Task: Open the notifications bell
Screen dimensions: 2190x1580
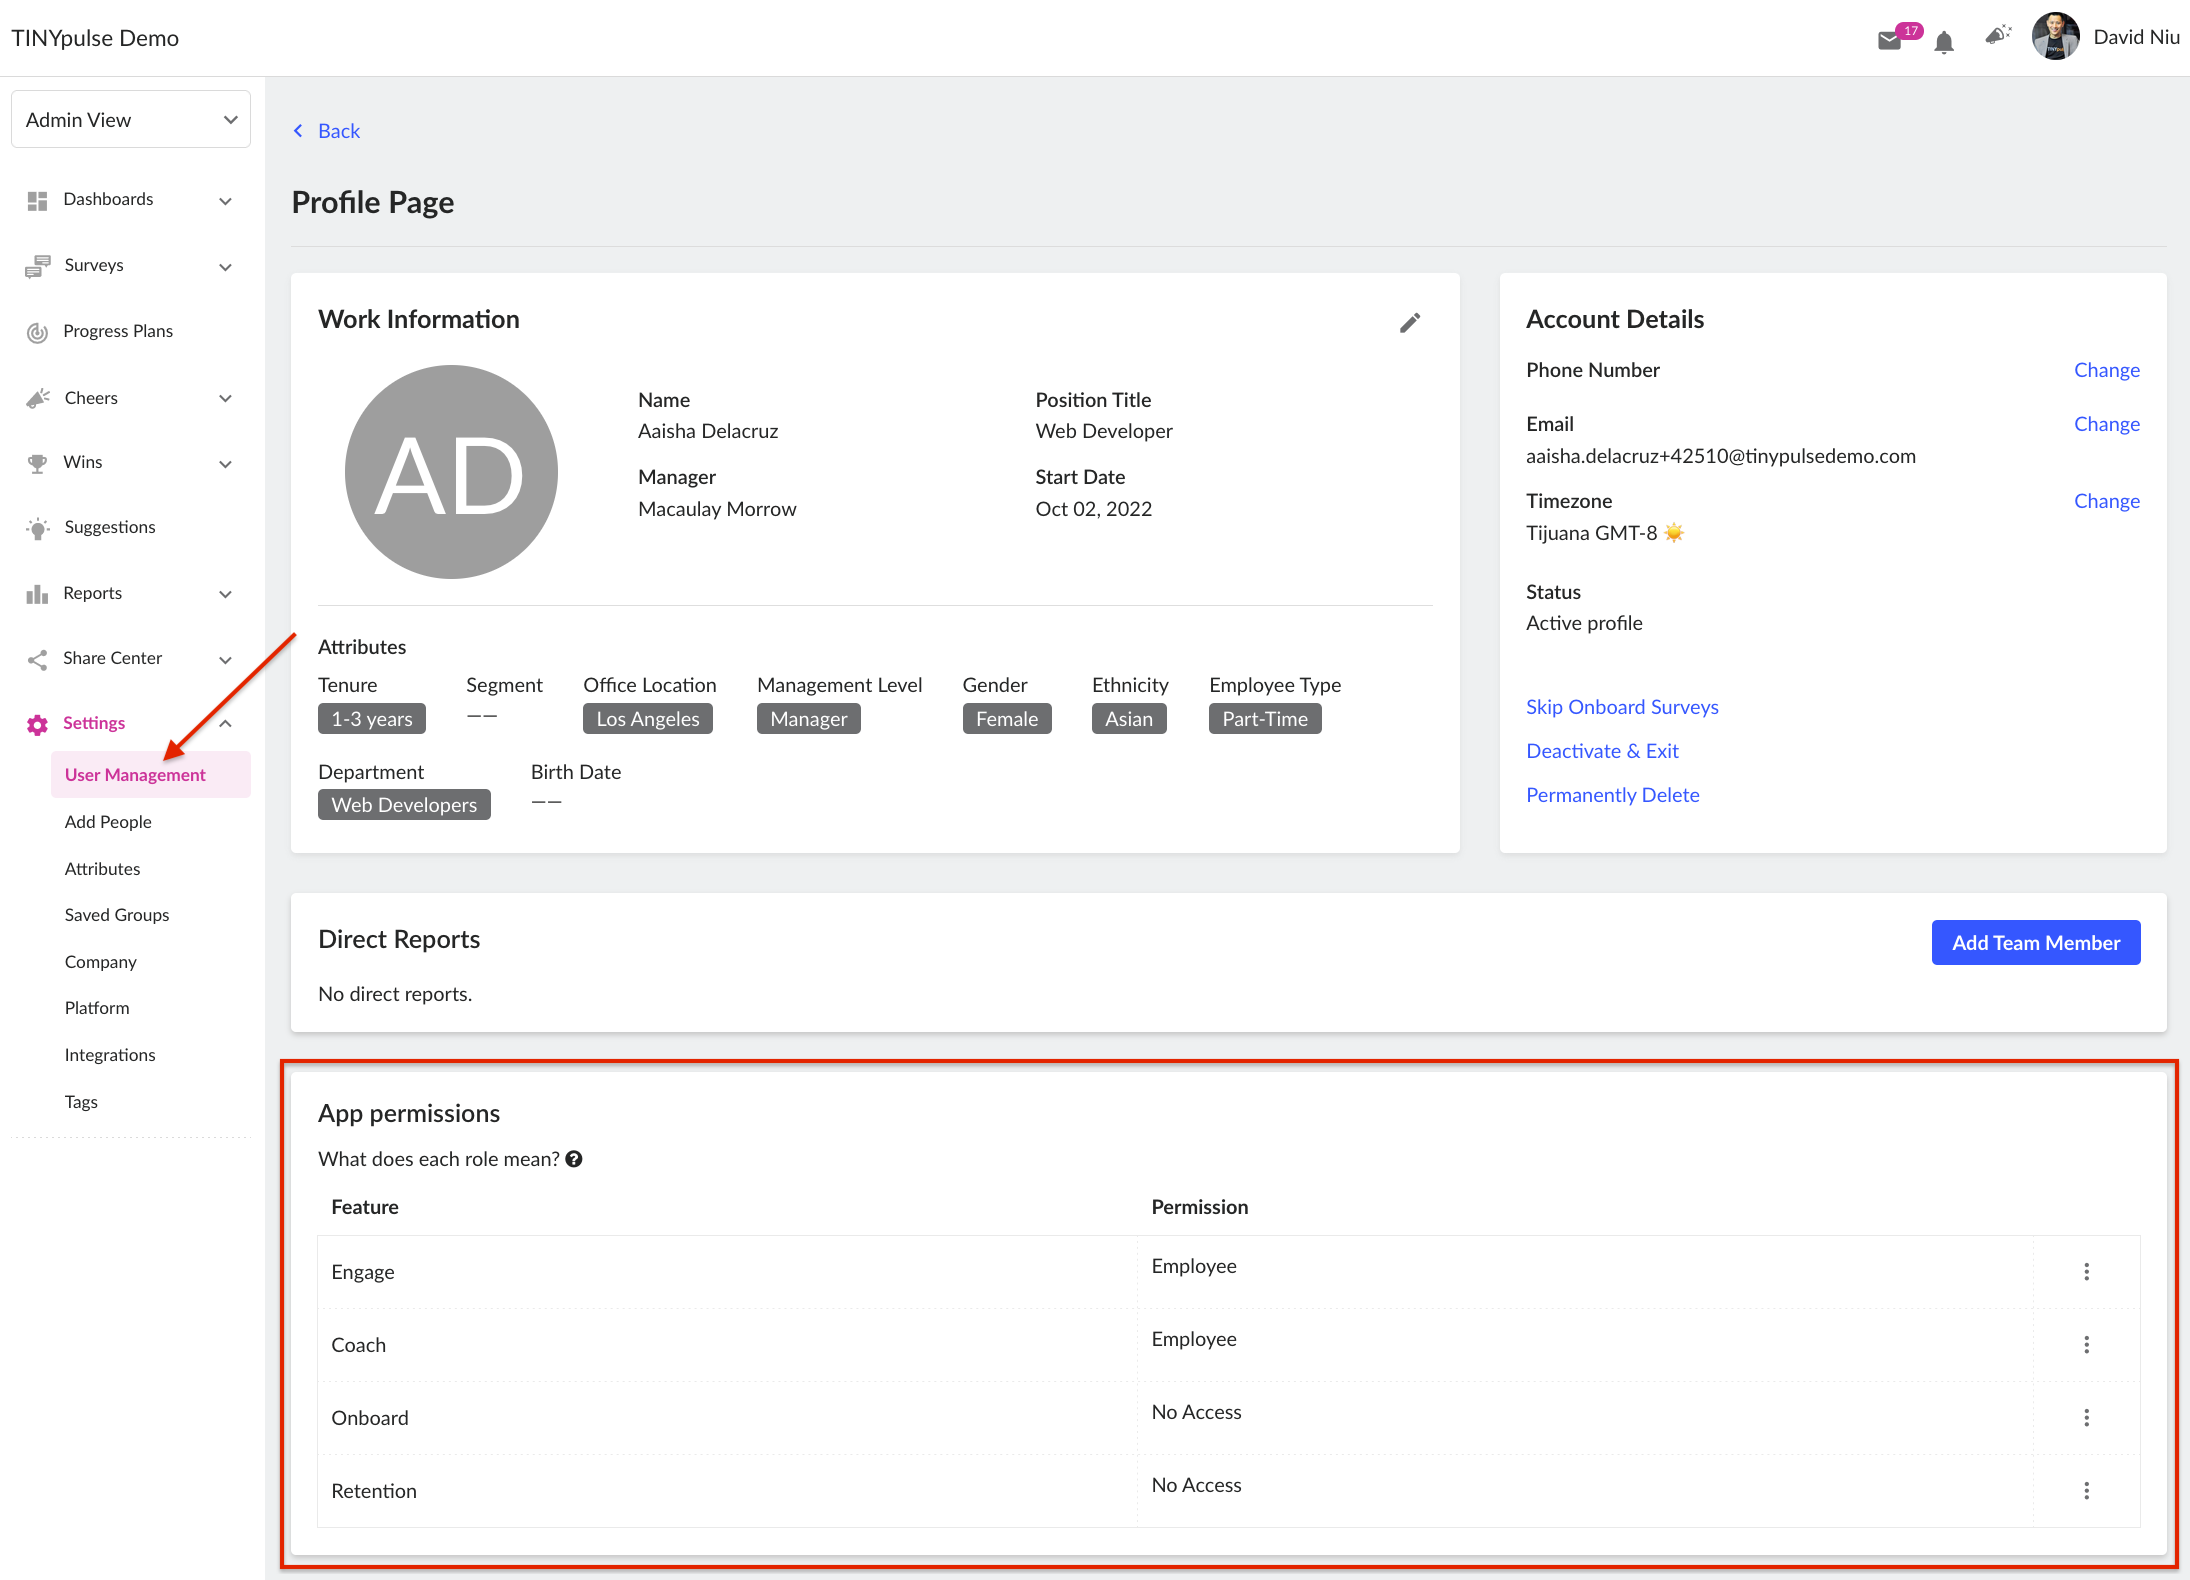Action: point(1944,42)
